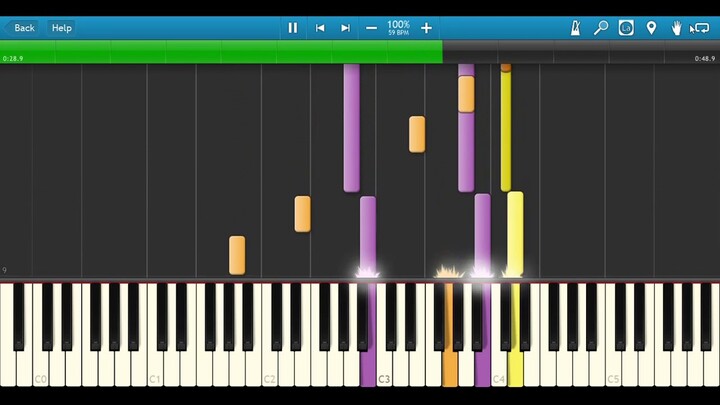Skip back to previous section
This screenshot has height=405, width=720.
[x=320, y=28]
